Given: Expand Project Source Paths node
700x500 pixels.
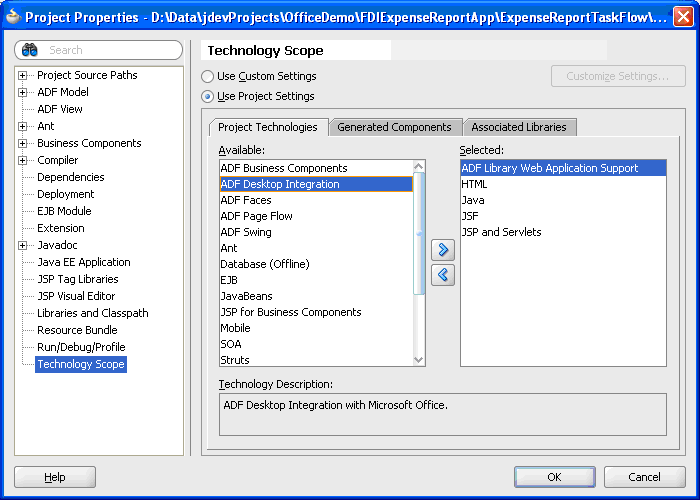Looking at the screenshot, I should pos(22,75).
